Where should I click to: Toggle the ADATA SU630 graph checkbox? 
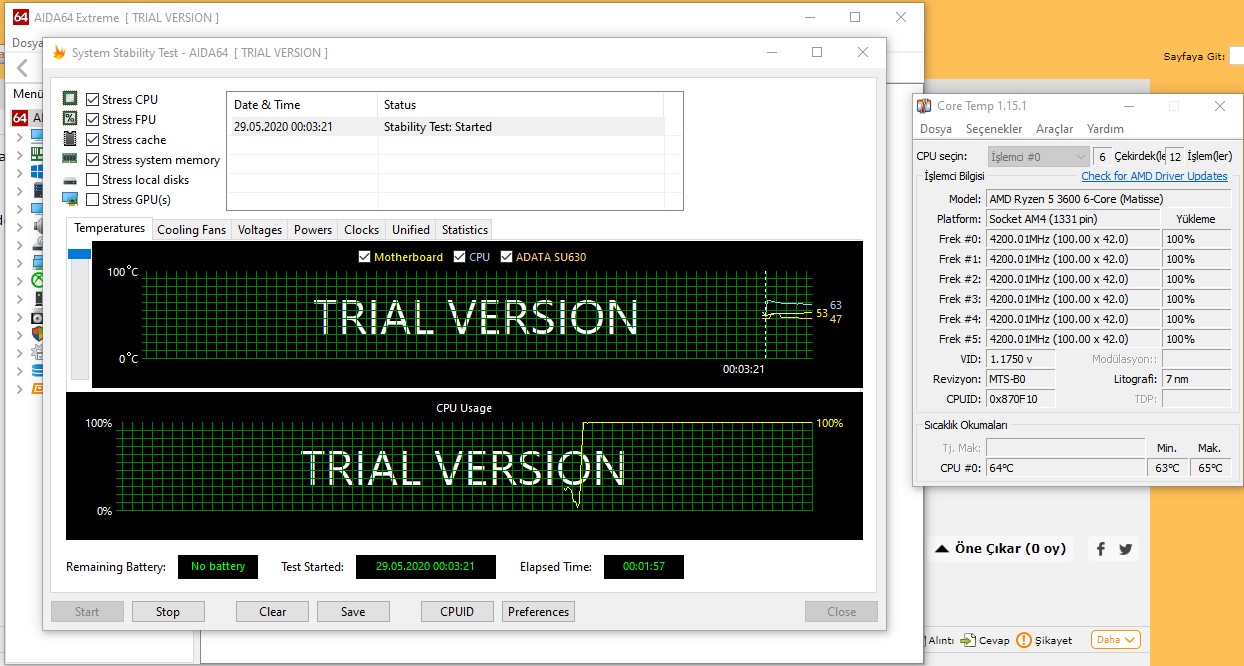[507, 257]
